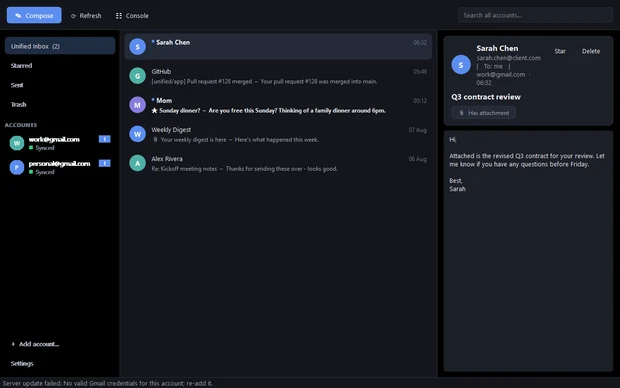Click the Q3 contract review subject
This screenshot has width=620, height=388.
click(486, 97)
